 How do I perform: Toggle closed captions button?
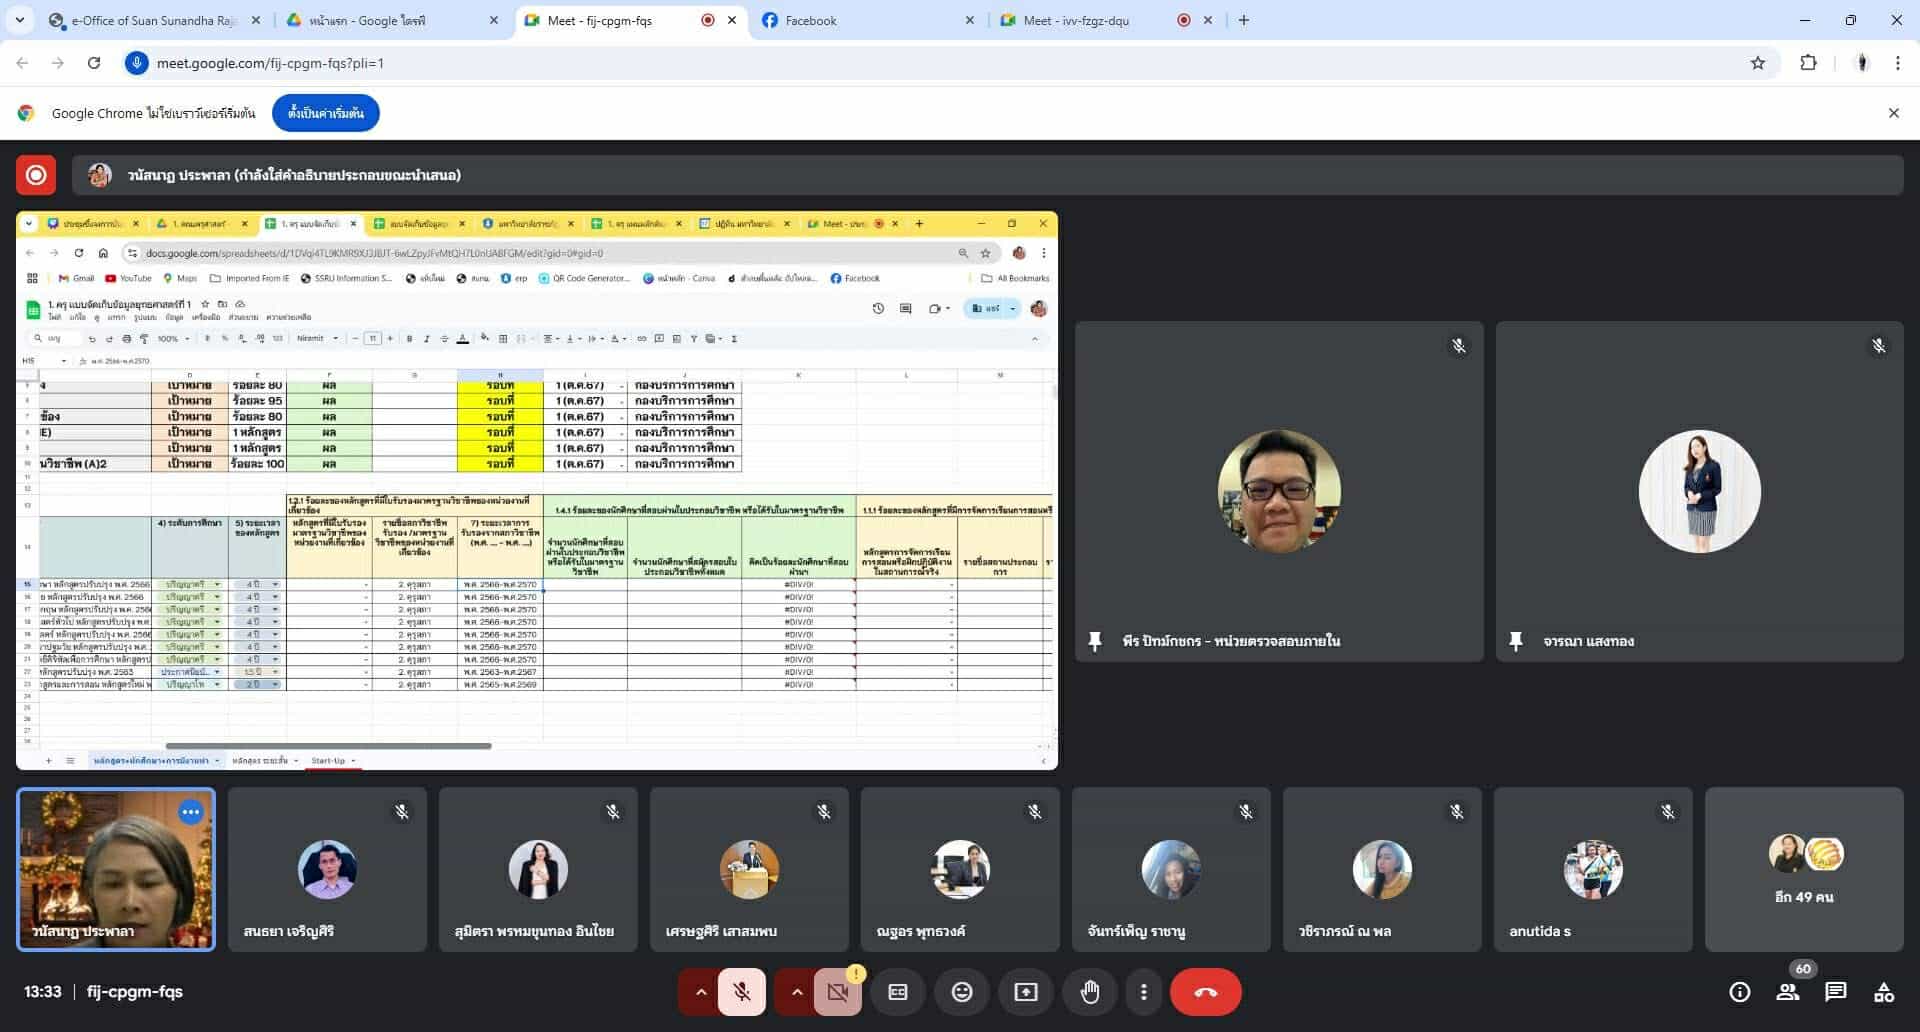click(898, 992)
